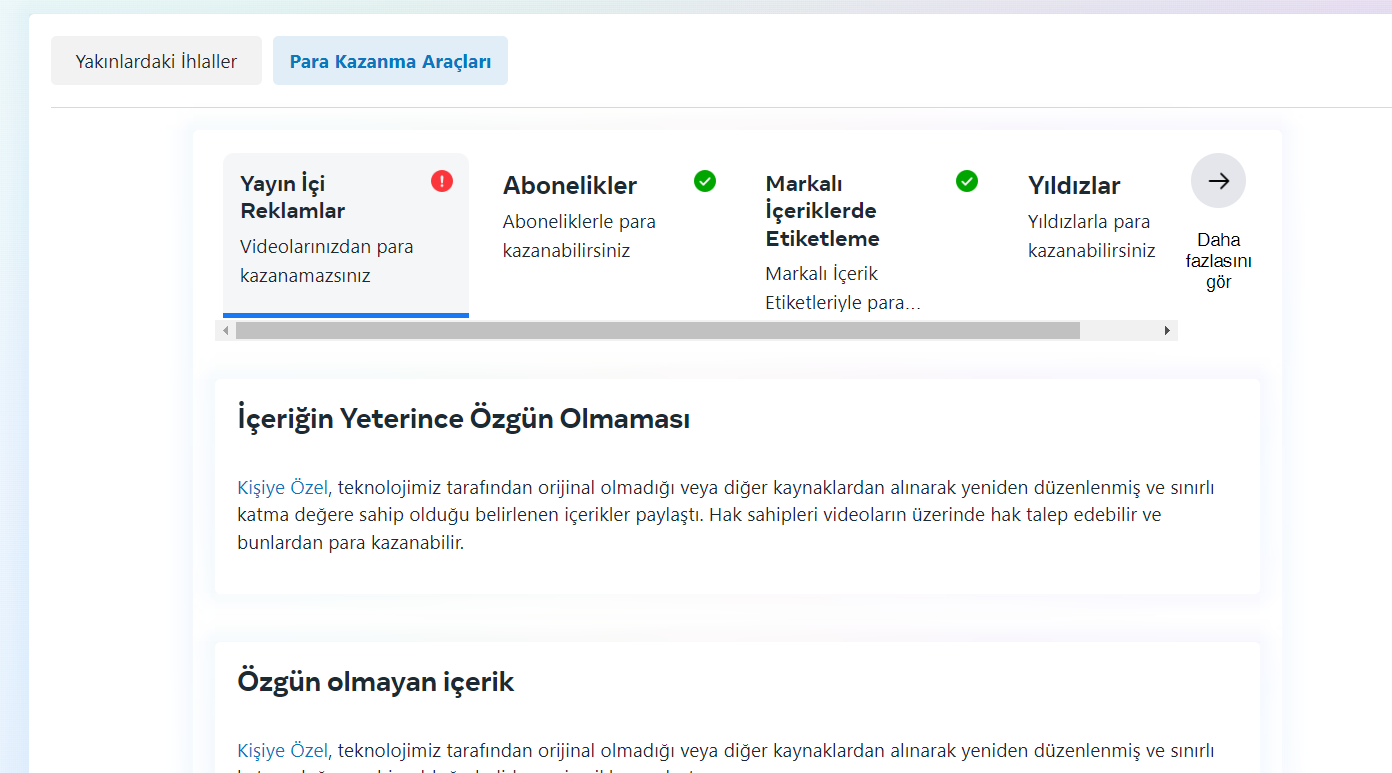Click the text Yıldızlarla para kazanabilirsiniz
The height and width of the screenshot is (773, 1392).
point(1092,236)
